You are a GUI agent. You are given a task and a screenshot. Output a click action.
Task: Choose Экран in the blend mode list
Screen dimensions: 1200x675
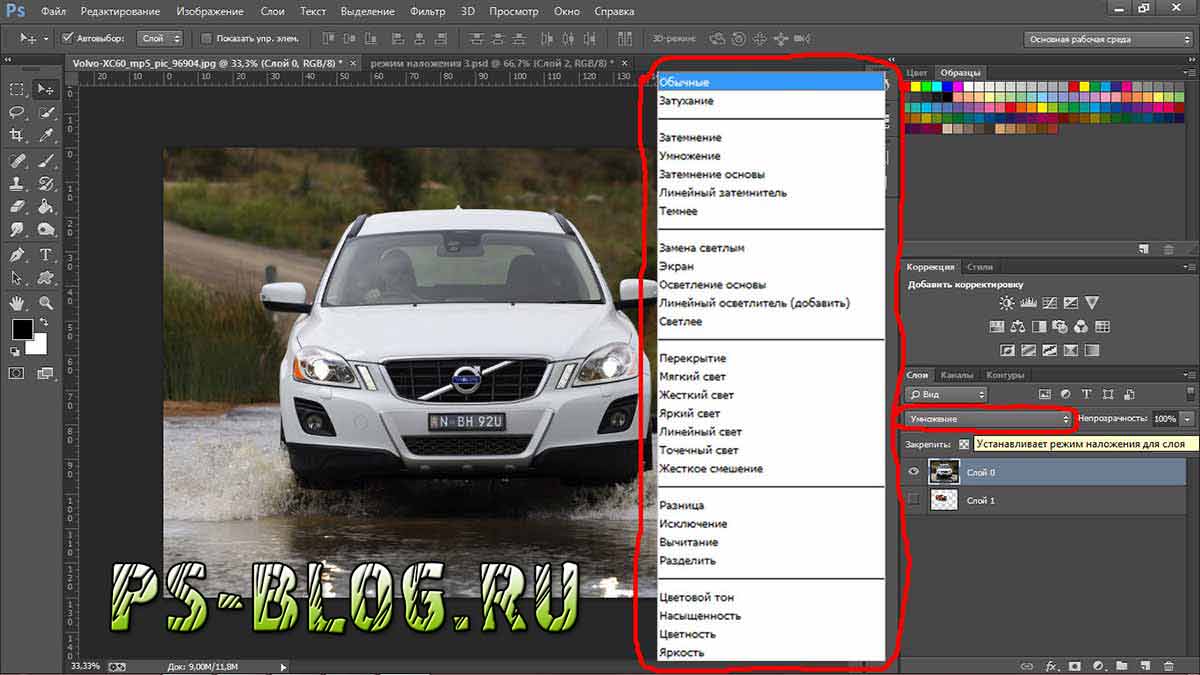(x=676, y=267)
